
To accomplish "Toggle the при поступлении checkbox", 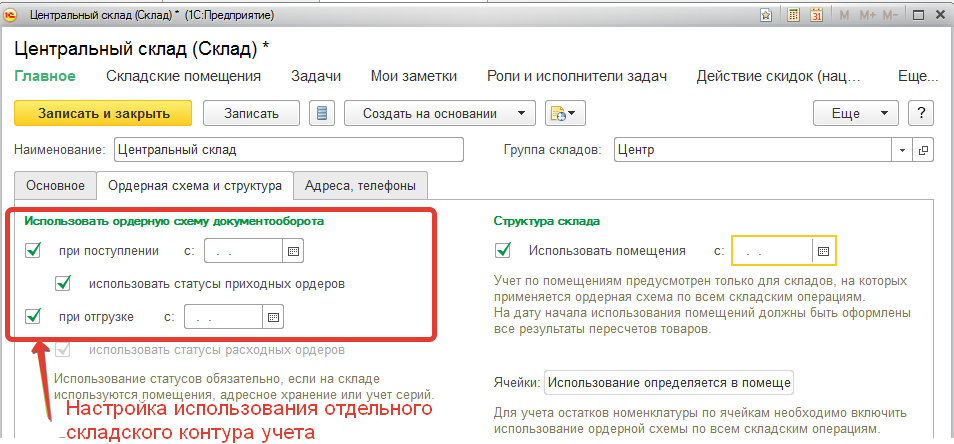I will (x=33, y=250).
